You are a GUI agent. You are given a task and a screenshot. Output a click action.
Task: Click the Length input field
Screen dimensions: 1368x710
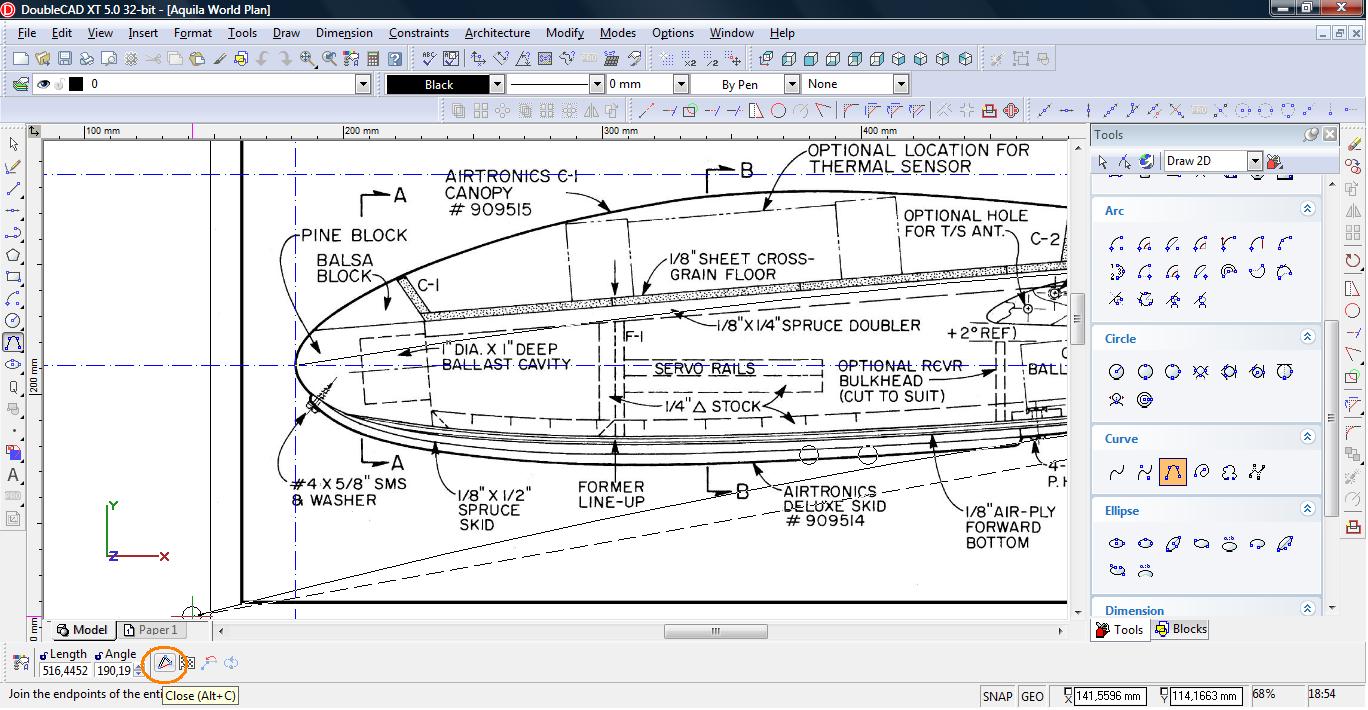click(x=65, y=671)
